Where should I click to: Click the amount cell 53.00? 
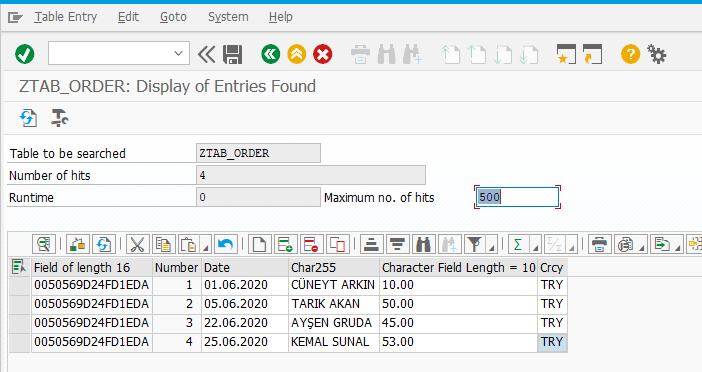pyautogui.click(x=458, y=342)
